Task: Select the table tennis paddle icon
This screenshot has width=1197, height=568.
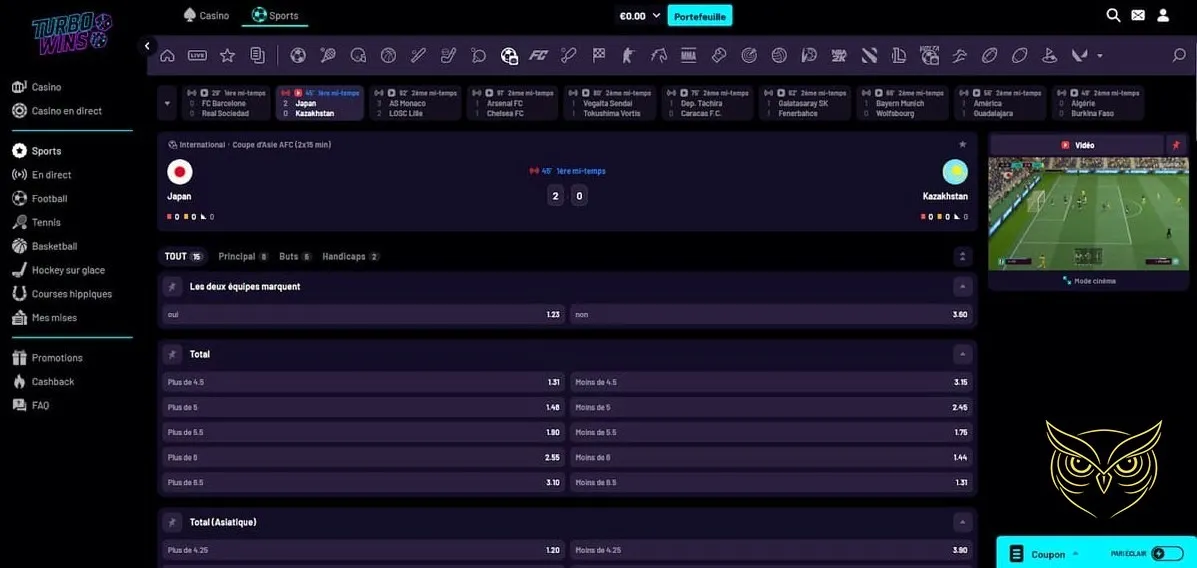Action: 478,56
